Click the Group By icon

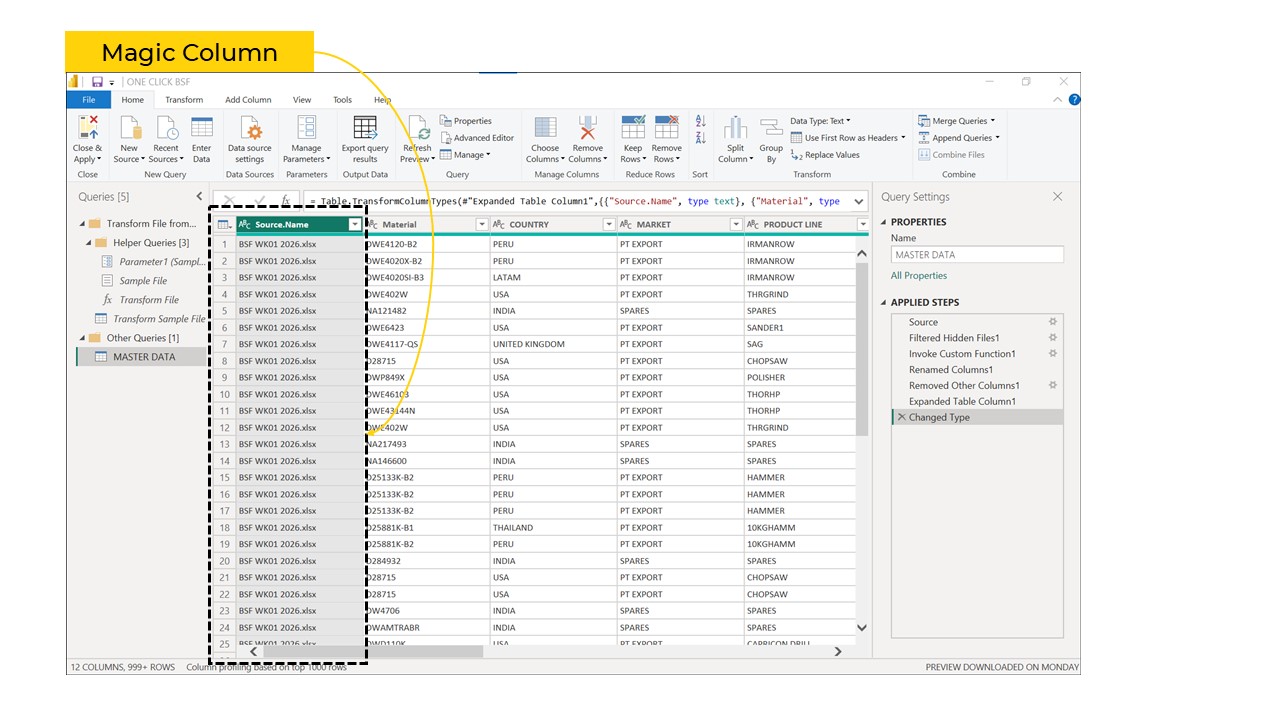(x=771, y=128)
